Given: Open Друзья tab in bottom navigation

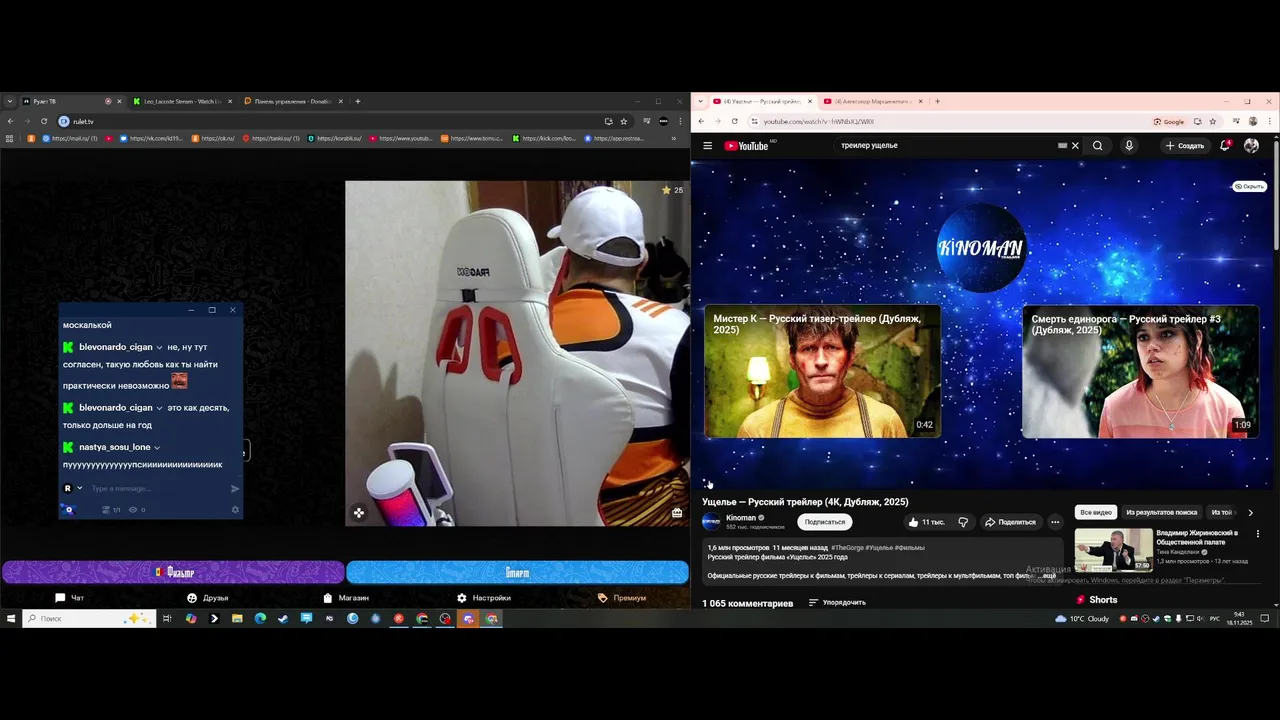Looking at the screenshot, I should pyautogui.click(x=208, y=598).
